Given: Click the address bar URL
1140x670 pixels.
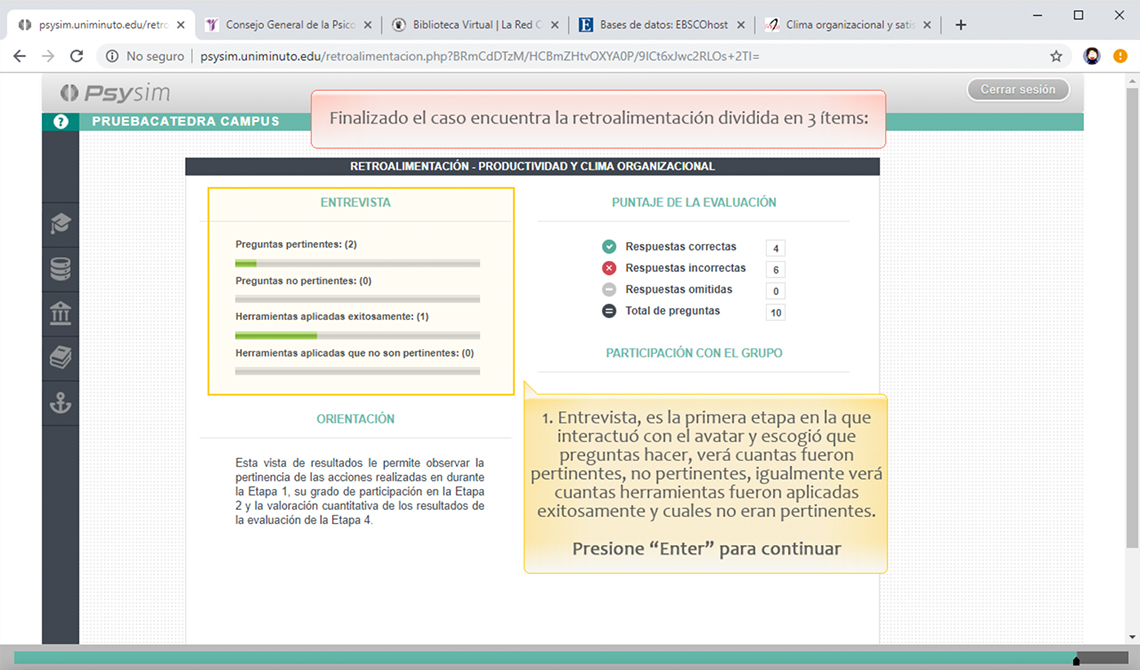Looking at the screenshot, I should pyautogui.click(x=480, y=56).
